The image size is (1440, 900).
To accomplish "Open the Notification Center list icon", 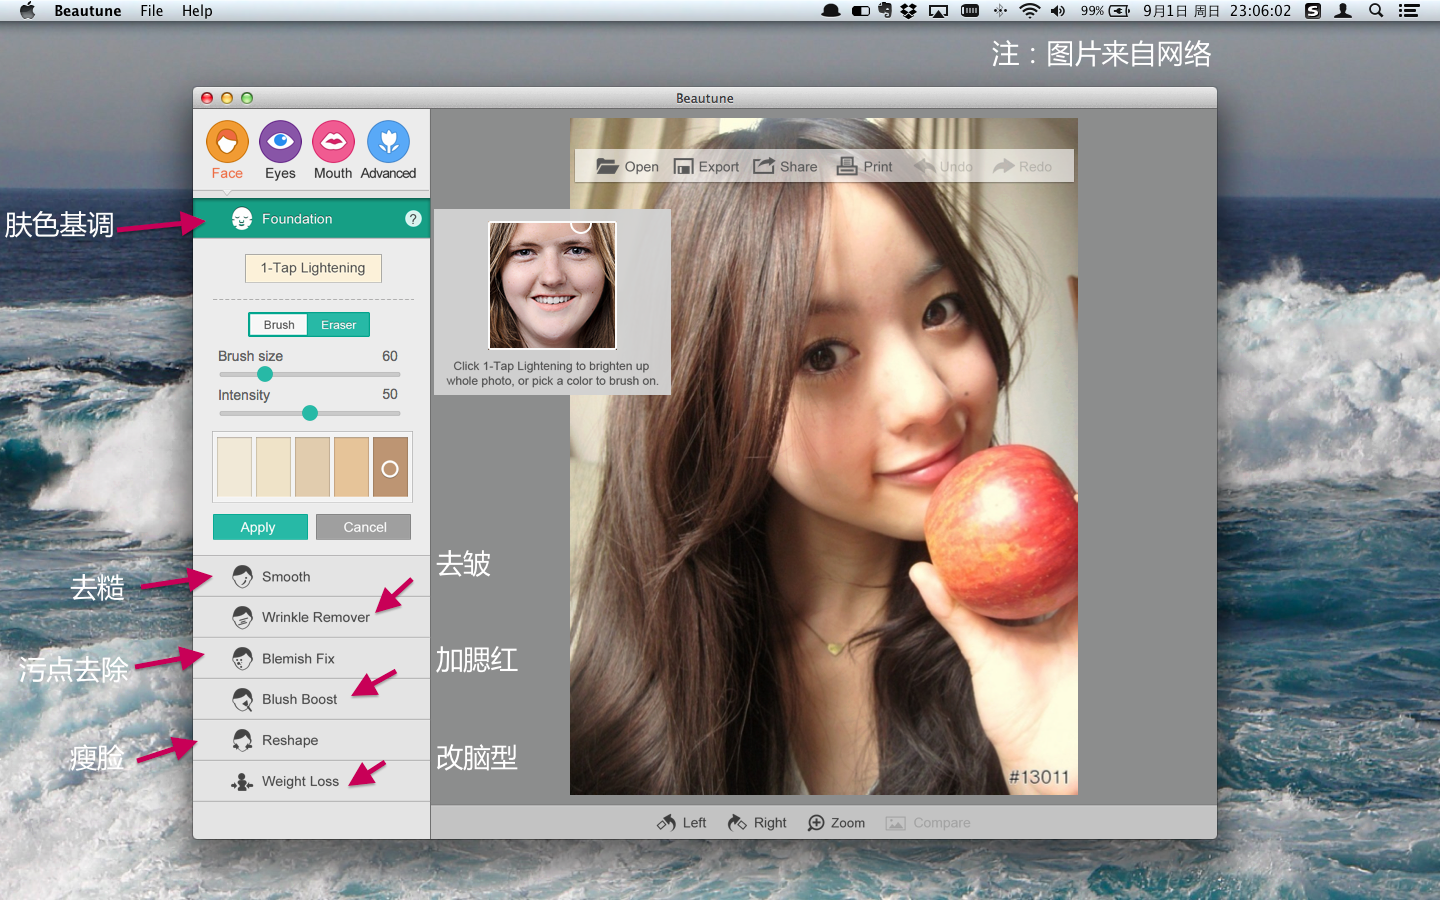I will coord(1409,11).
